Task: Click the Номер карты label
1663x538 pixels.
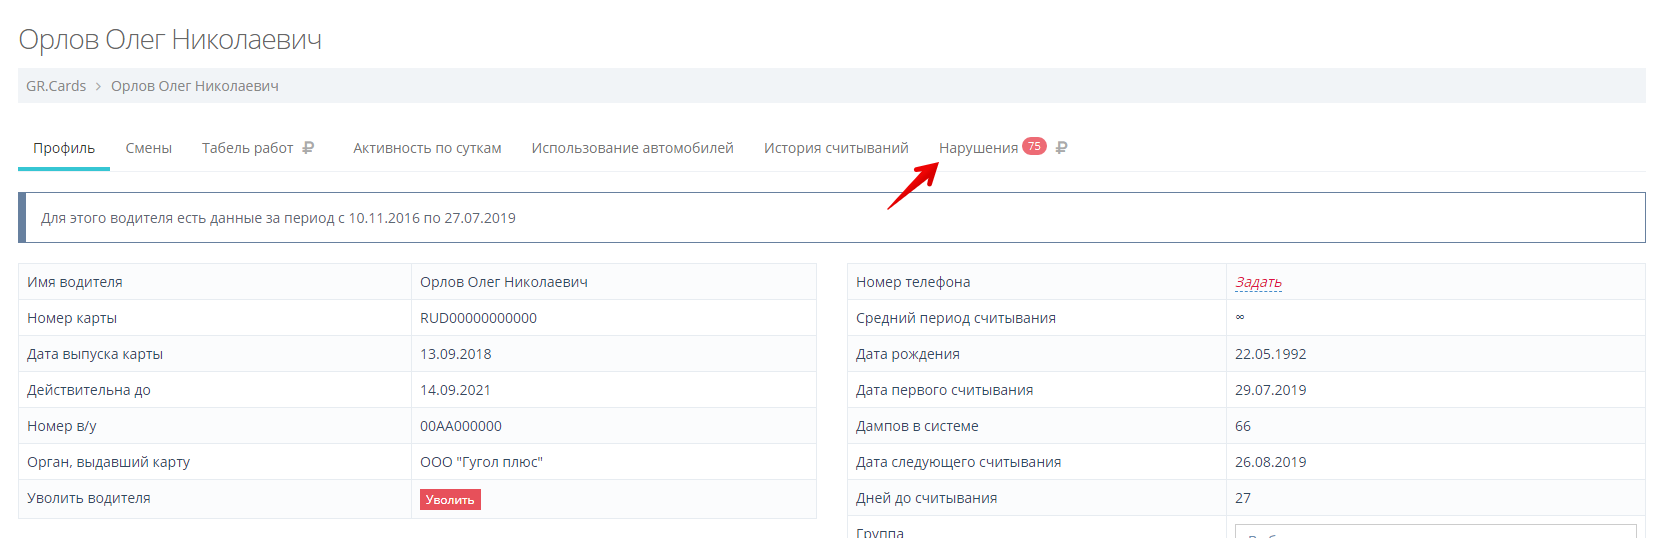Action: coord(72,318)
